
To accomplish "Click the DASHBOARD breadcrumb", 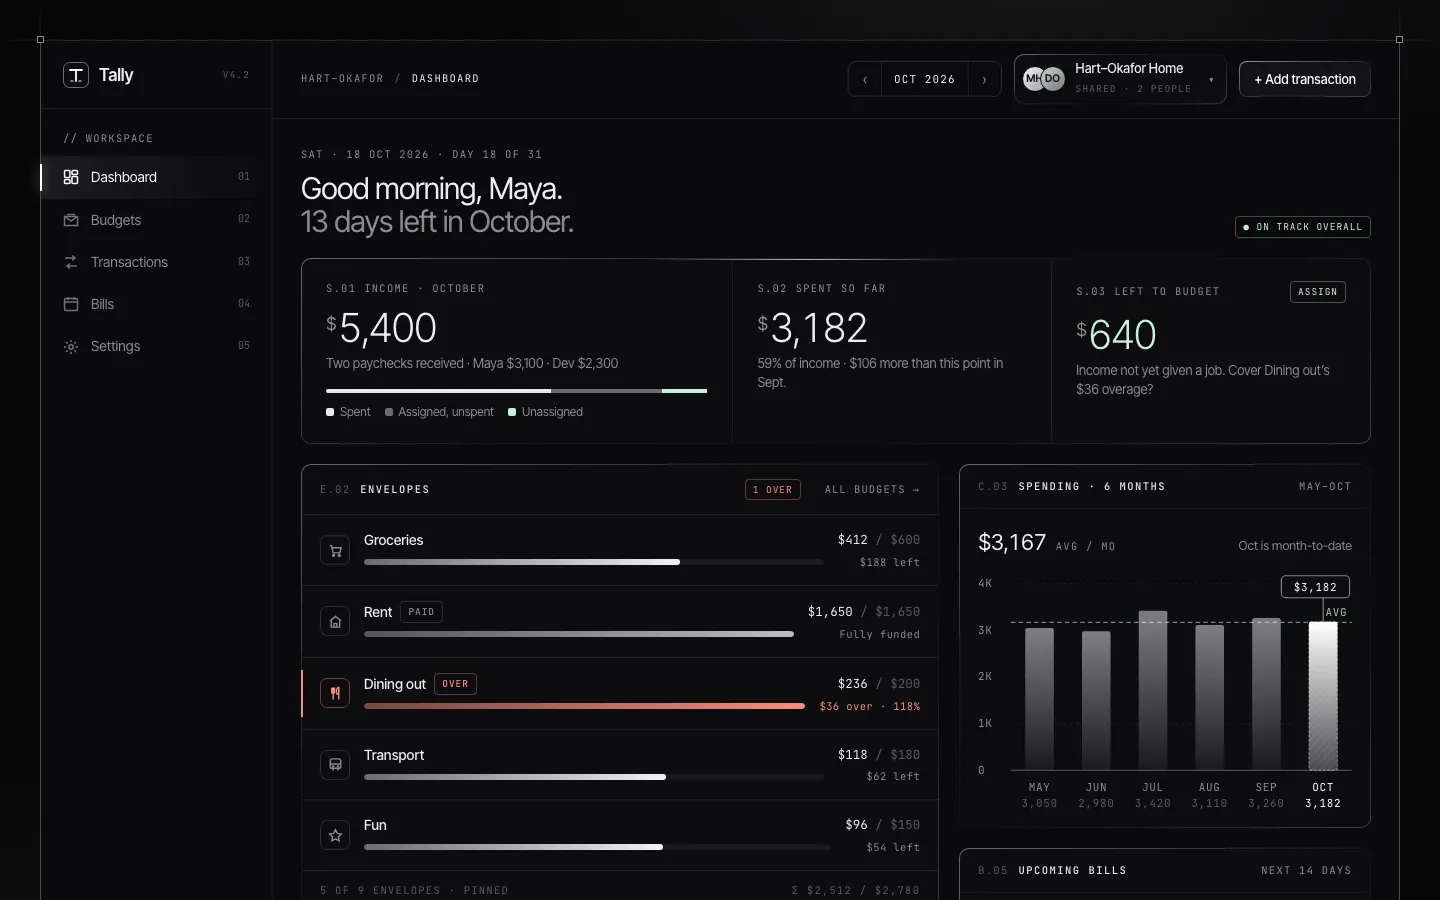I will coord(445,79).
